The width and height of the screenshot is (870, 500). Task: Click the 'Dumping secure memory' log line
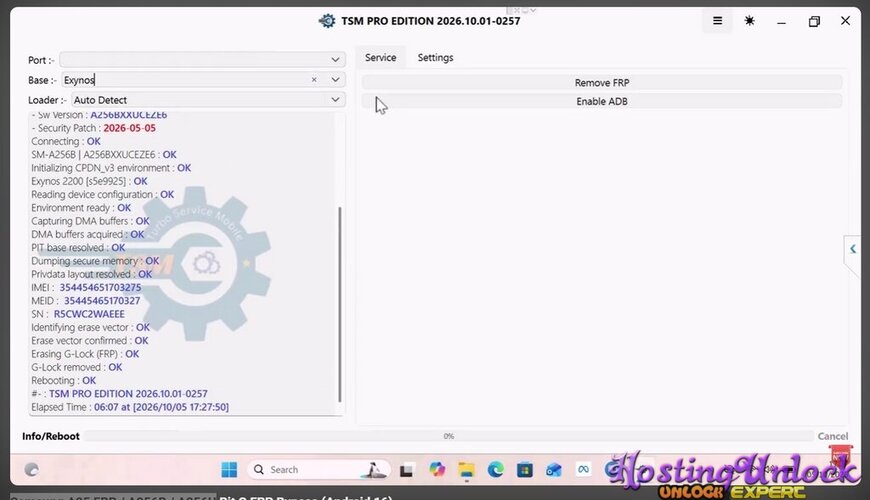click(x=95, y=261)
